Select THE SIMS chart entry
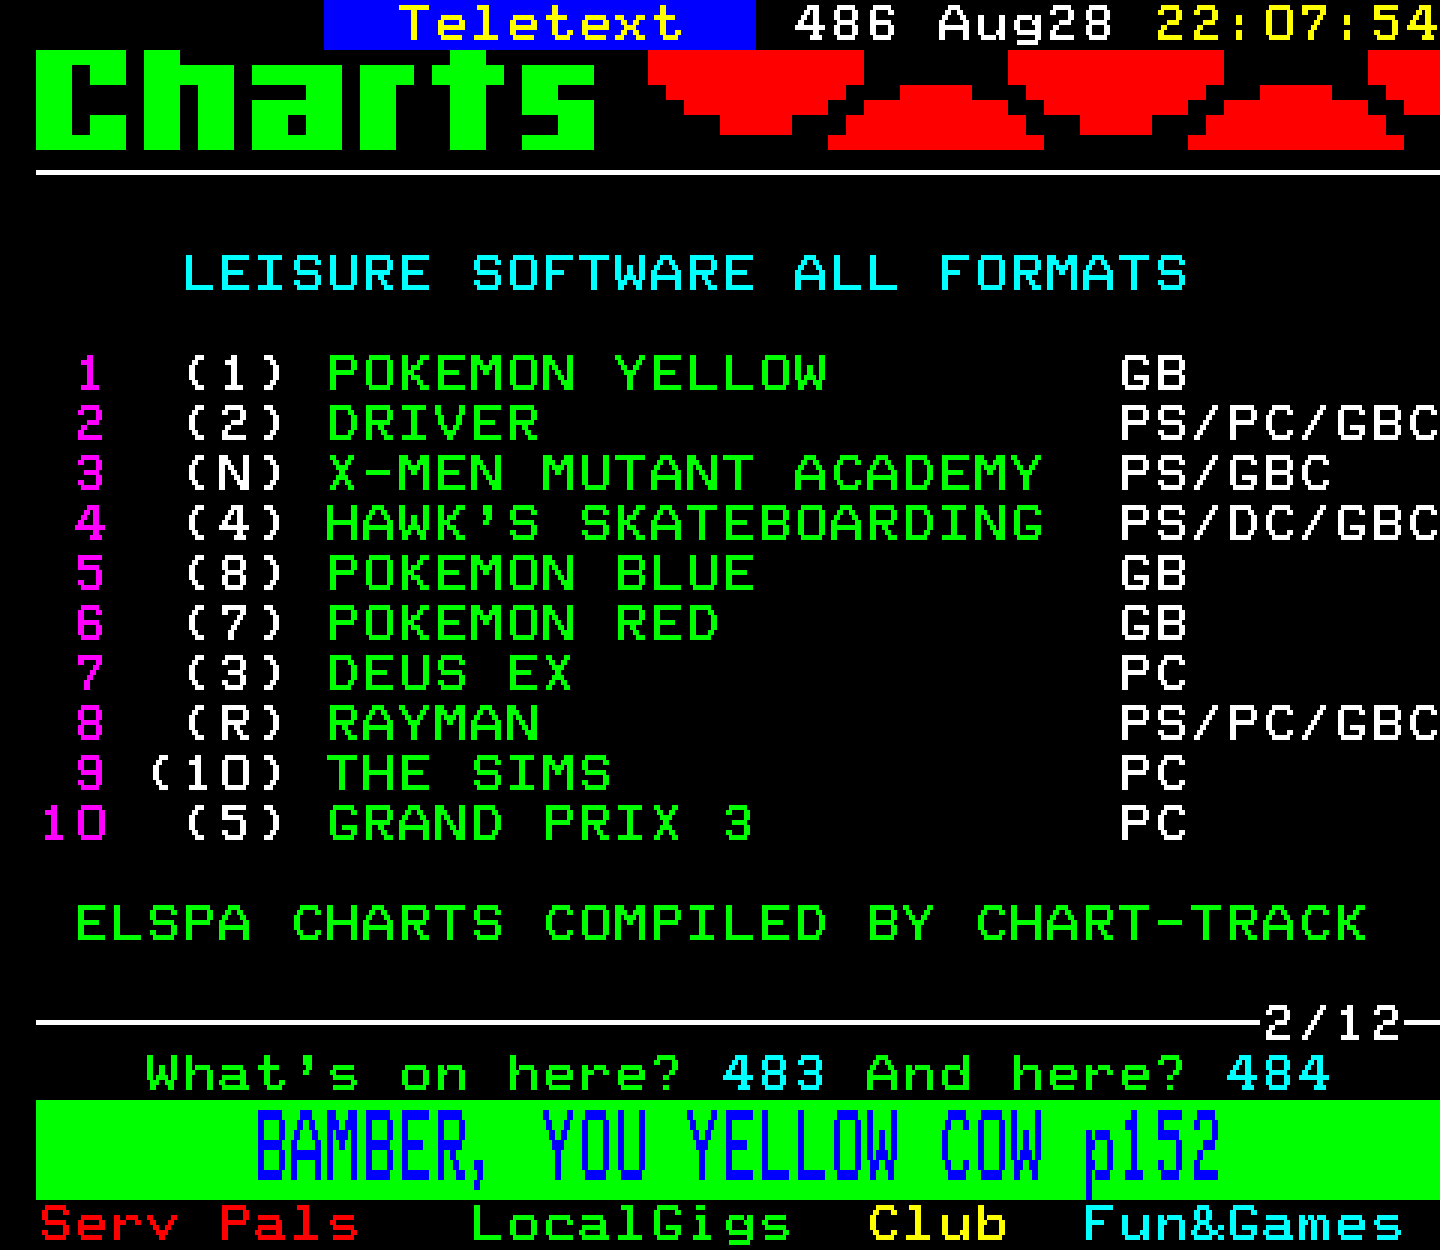Viewport: 1440px width, 1250px height. coord(469,774)
